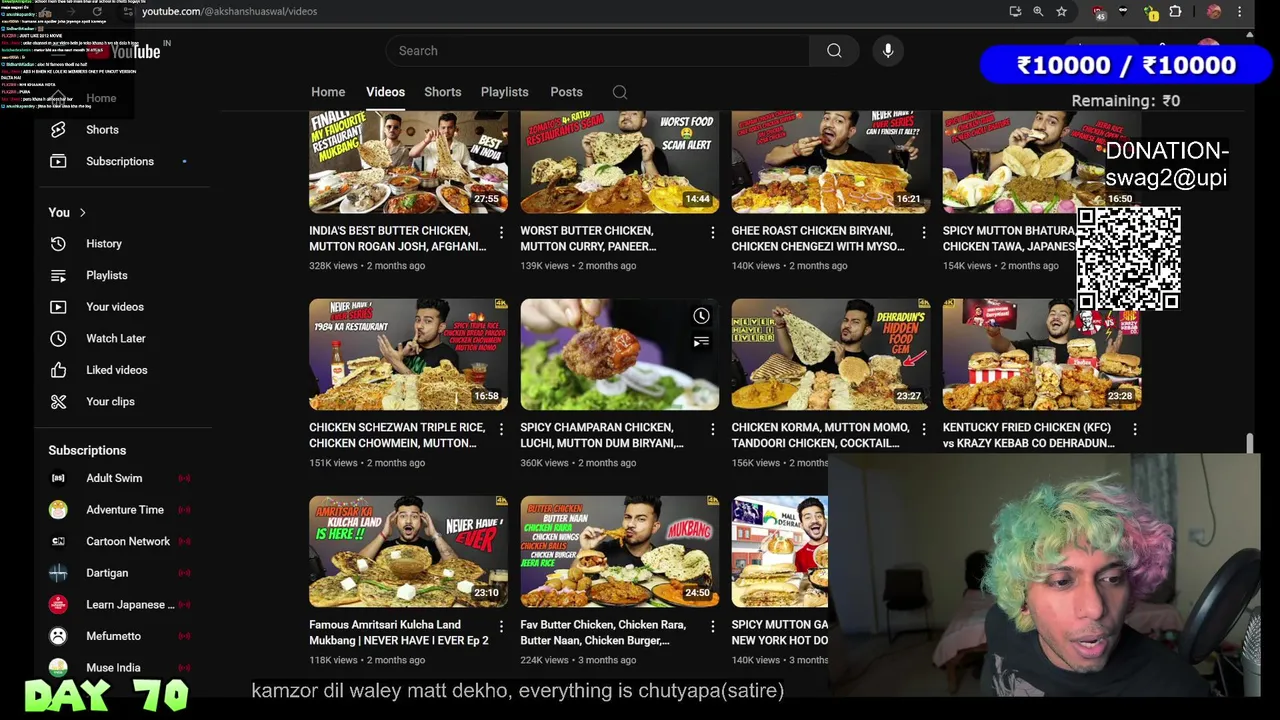Open options menu for Spicy Champaran Chicken video
Screen dimensions: 1280x720
coord(712,429)
